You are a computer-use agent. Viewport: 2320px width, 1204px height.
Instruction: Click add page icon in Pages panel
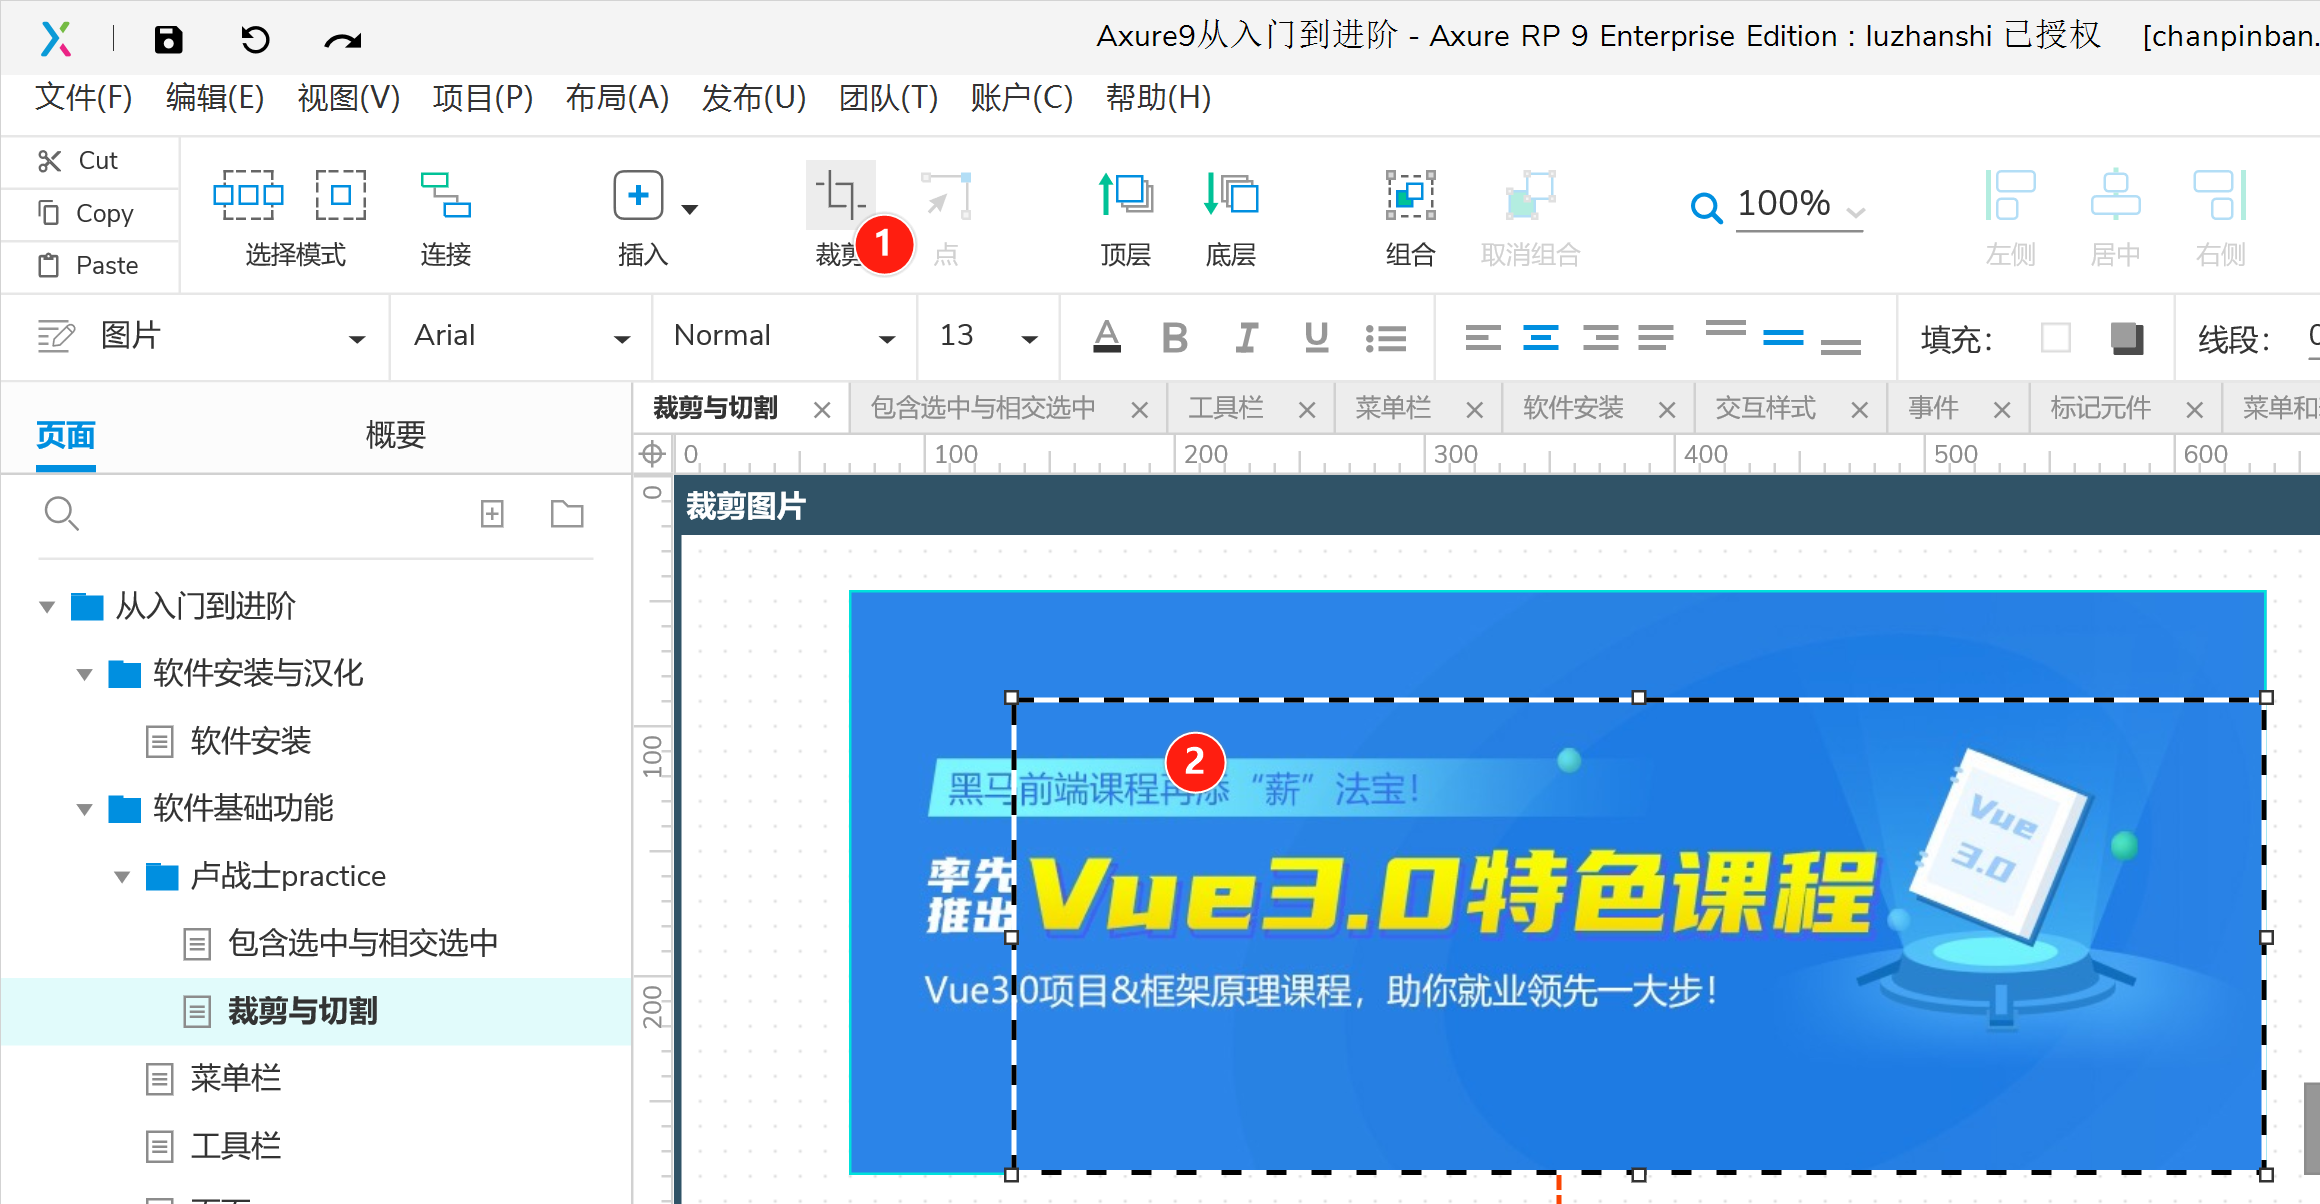tap(492, 514)
